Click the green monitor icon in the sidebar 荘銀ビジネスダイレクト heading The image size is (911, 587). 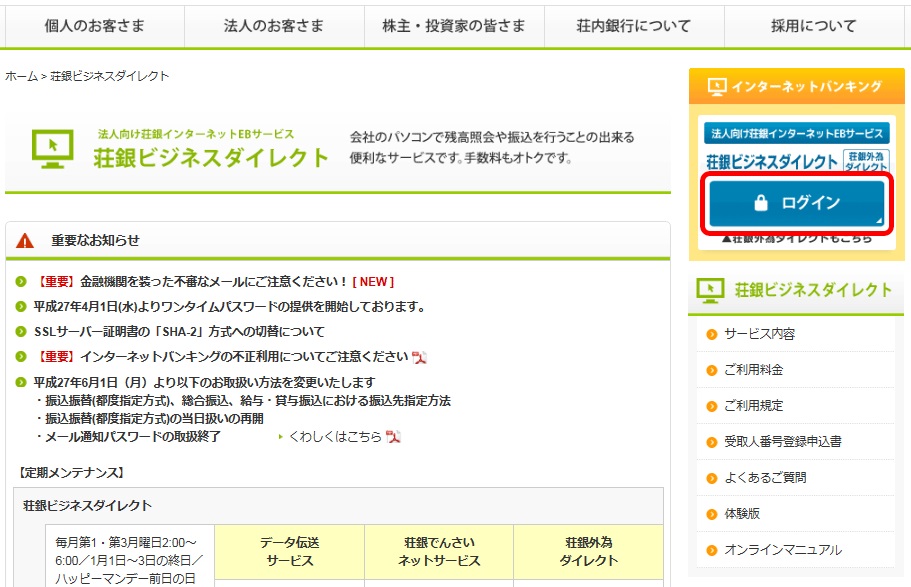(710, 290)
